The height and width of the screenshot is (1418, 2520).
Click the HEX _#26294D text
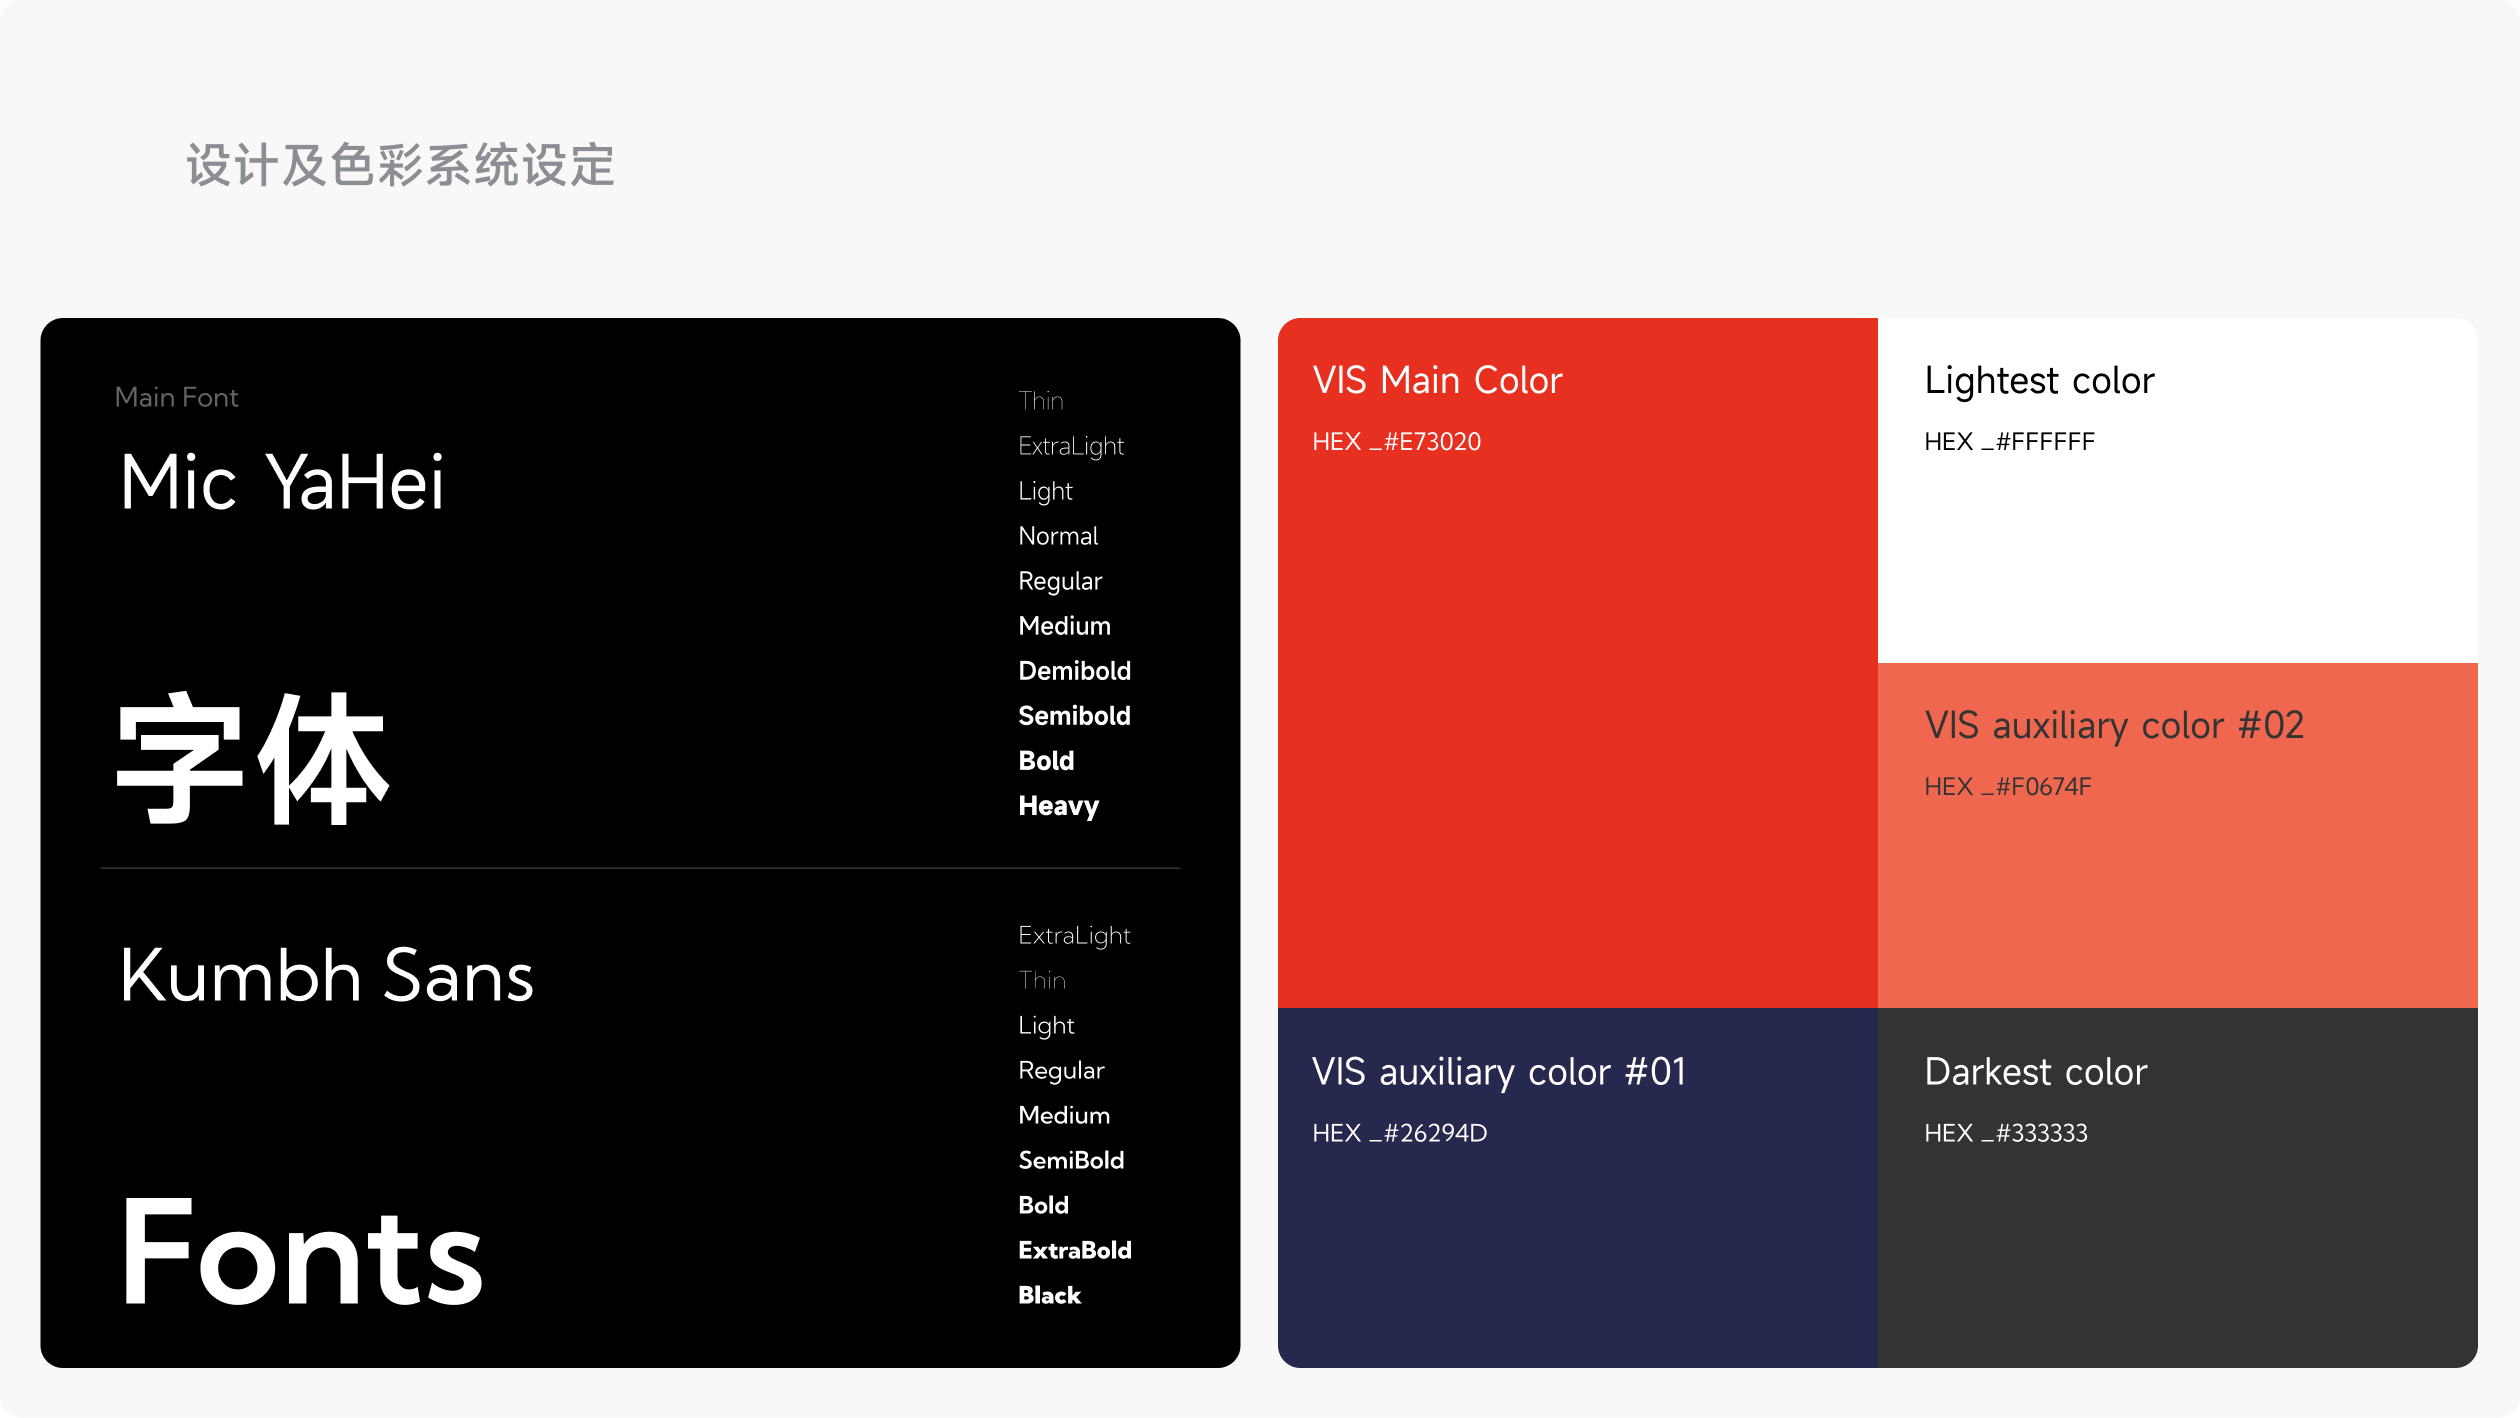(x=1399, y=1133)
